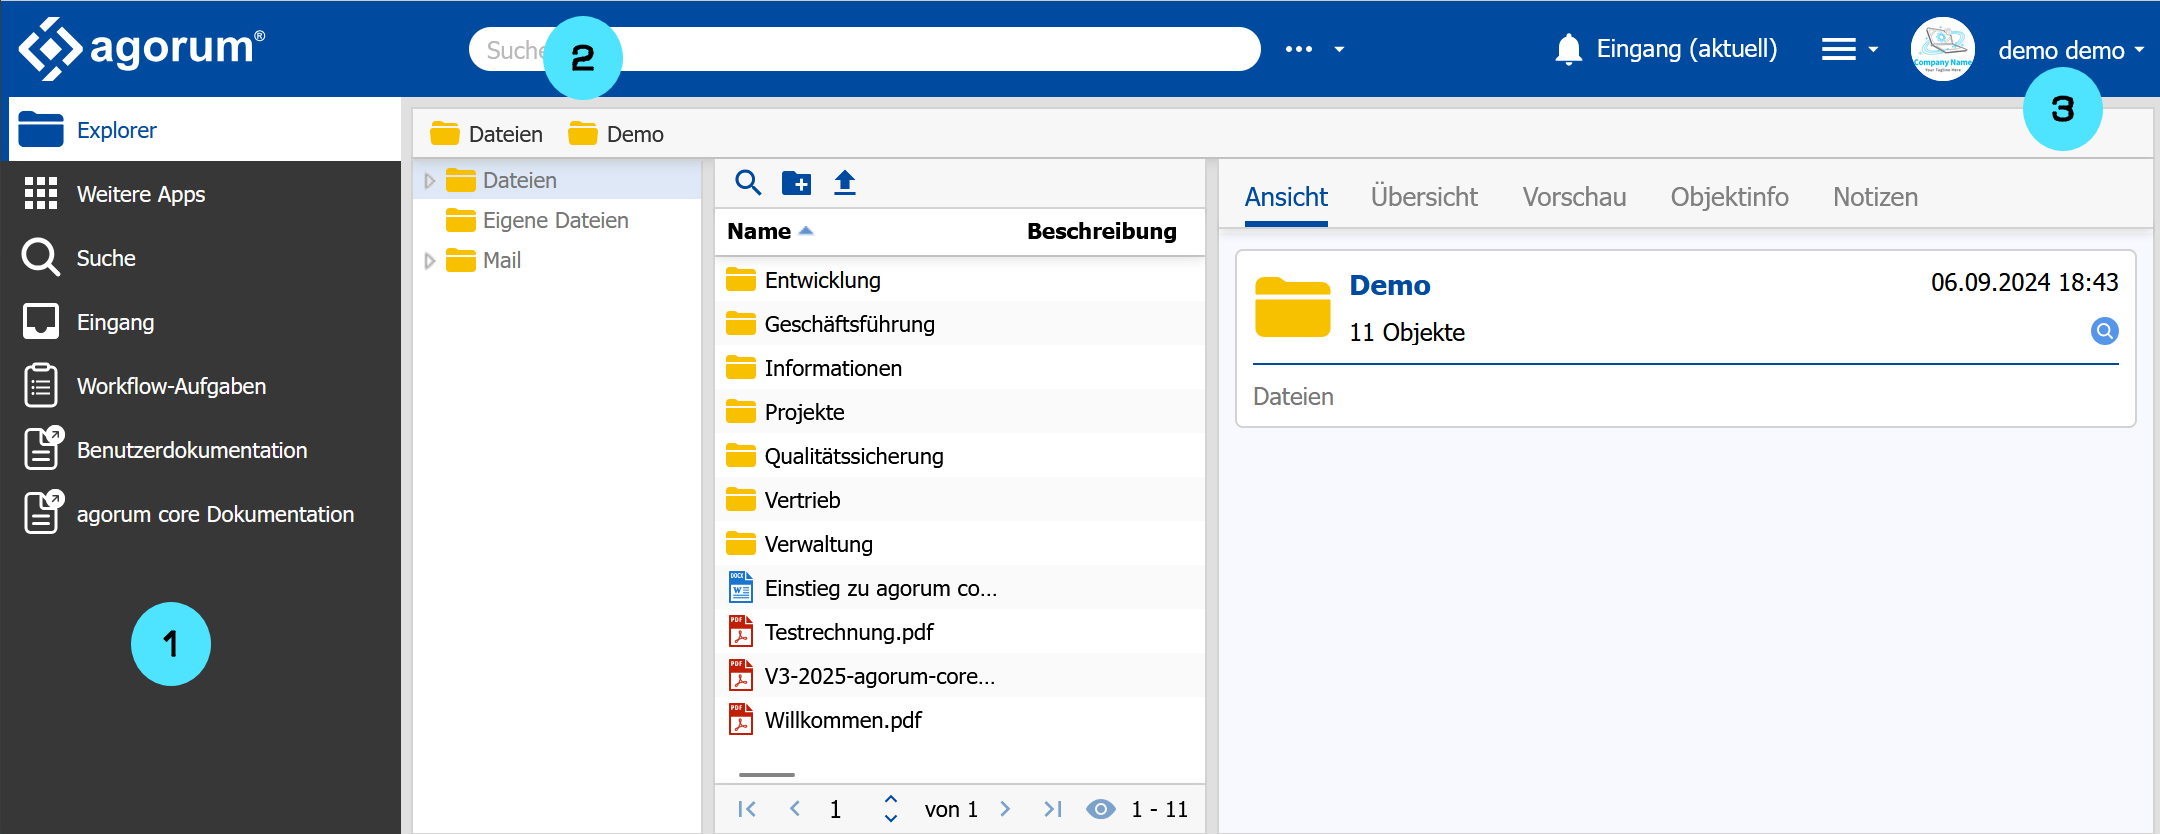Click the PDF icon of Testrechnung.pdf
This screenshot has width=2160, height=834.
(741, 631)
